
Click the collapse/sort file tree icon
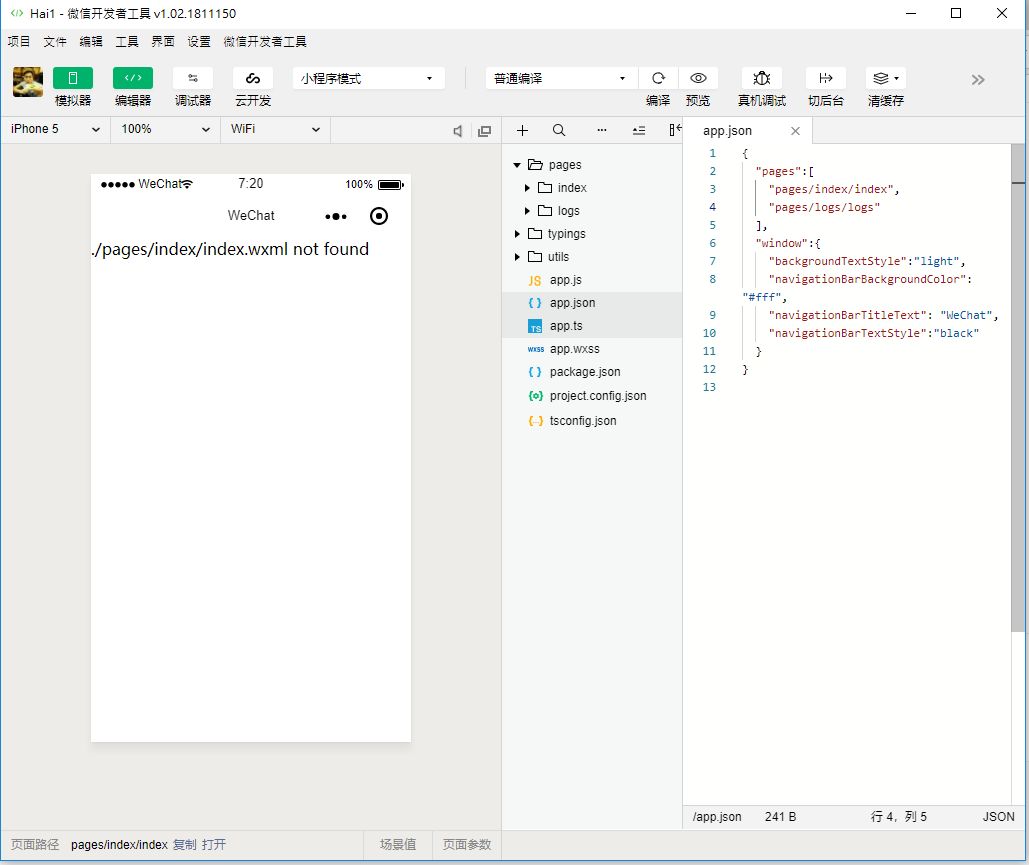[639, 131]
